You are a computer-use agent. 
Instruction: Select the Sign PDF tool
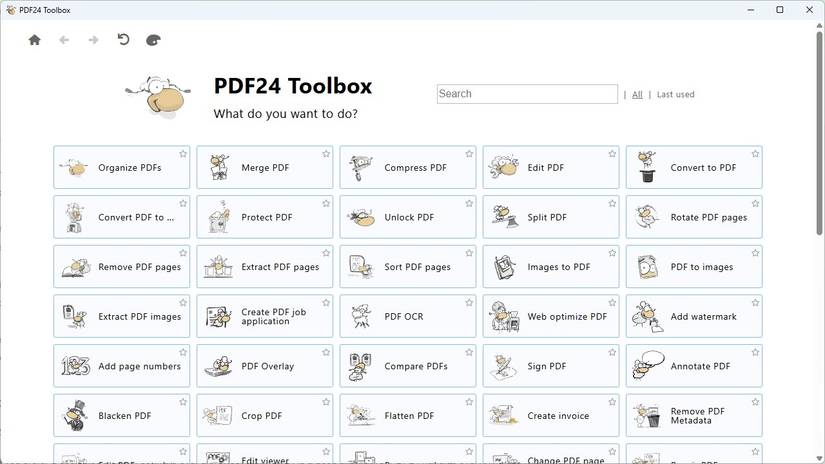pos(551,366)
